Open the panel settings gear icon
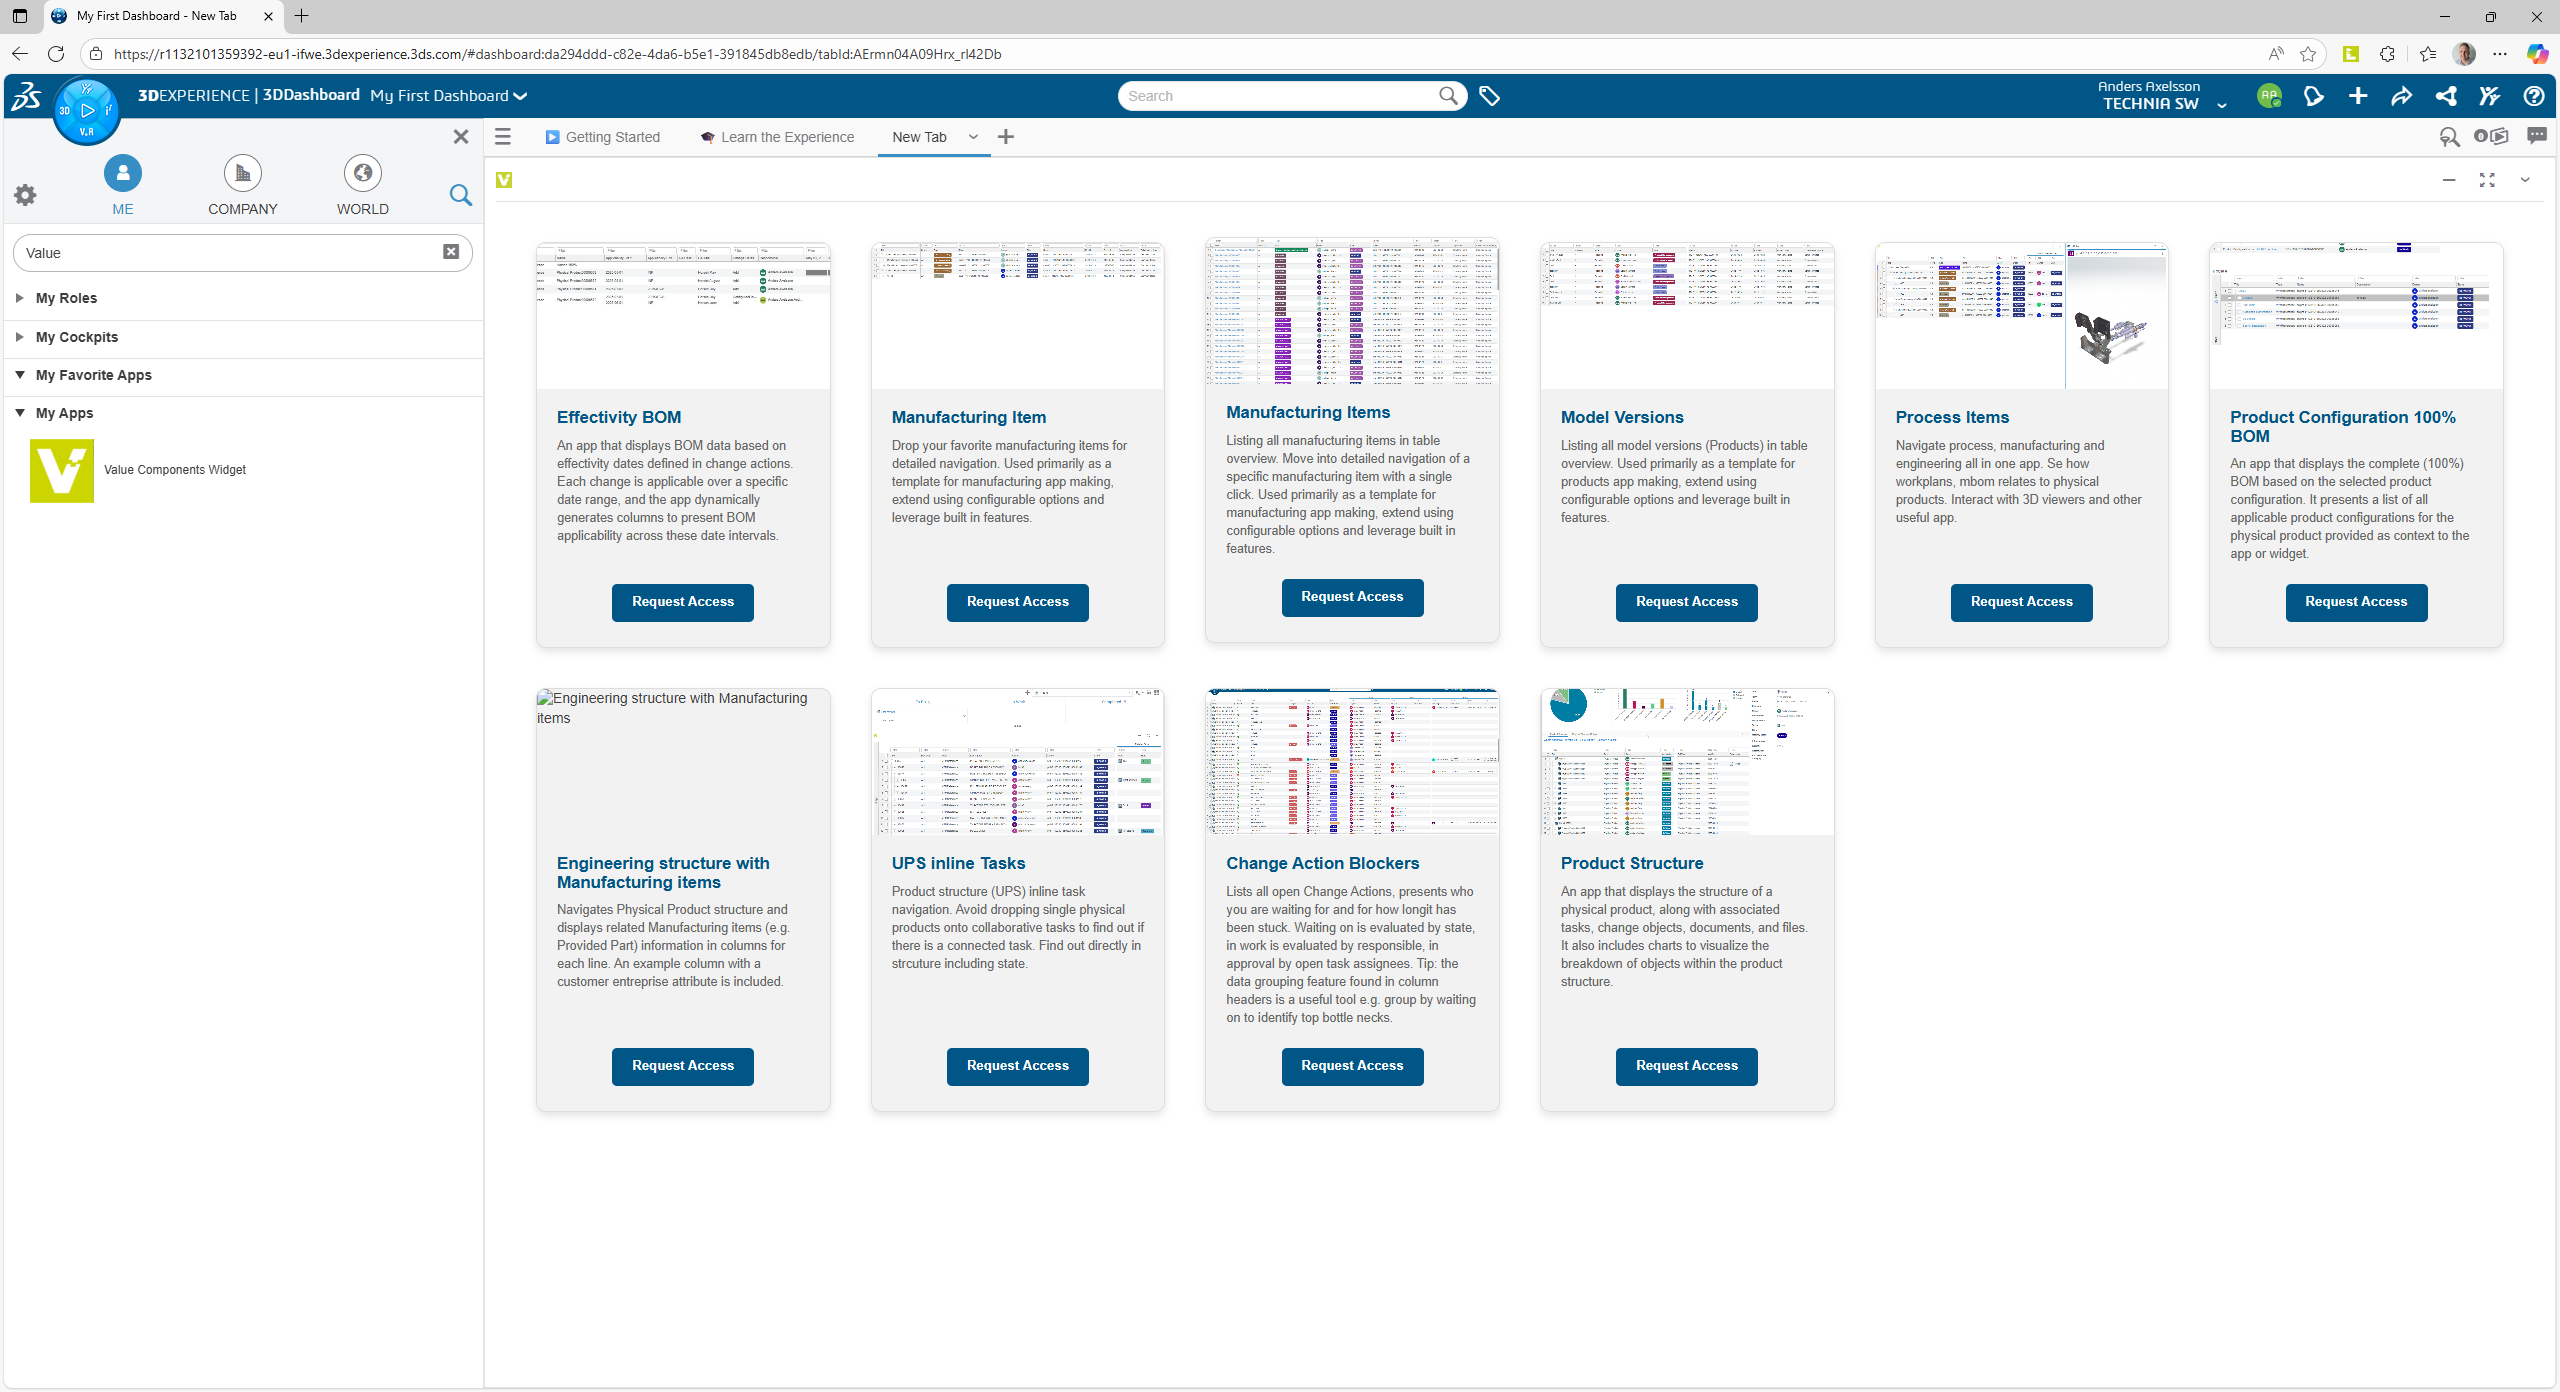 pyautogui.click(x=25, y=195)
